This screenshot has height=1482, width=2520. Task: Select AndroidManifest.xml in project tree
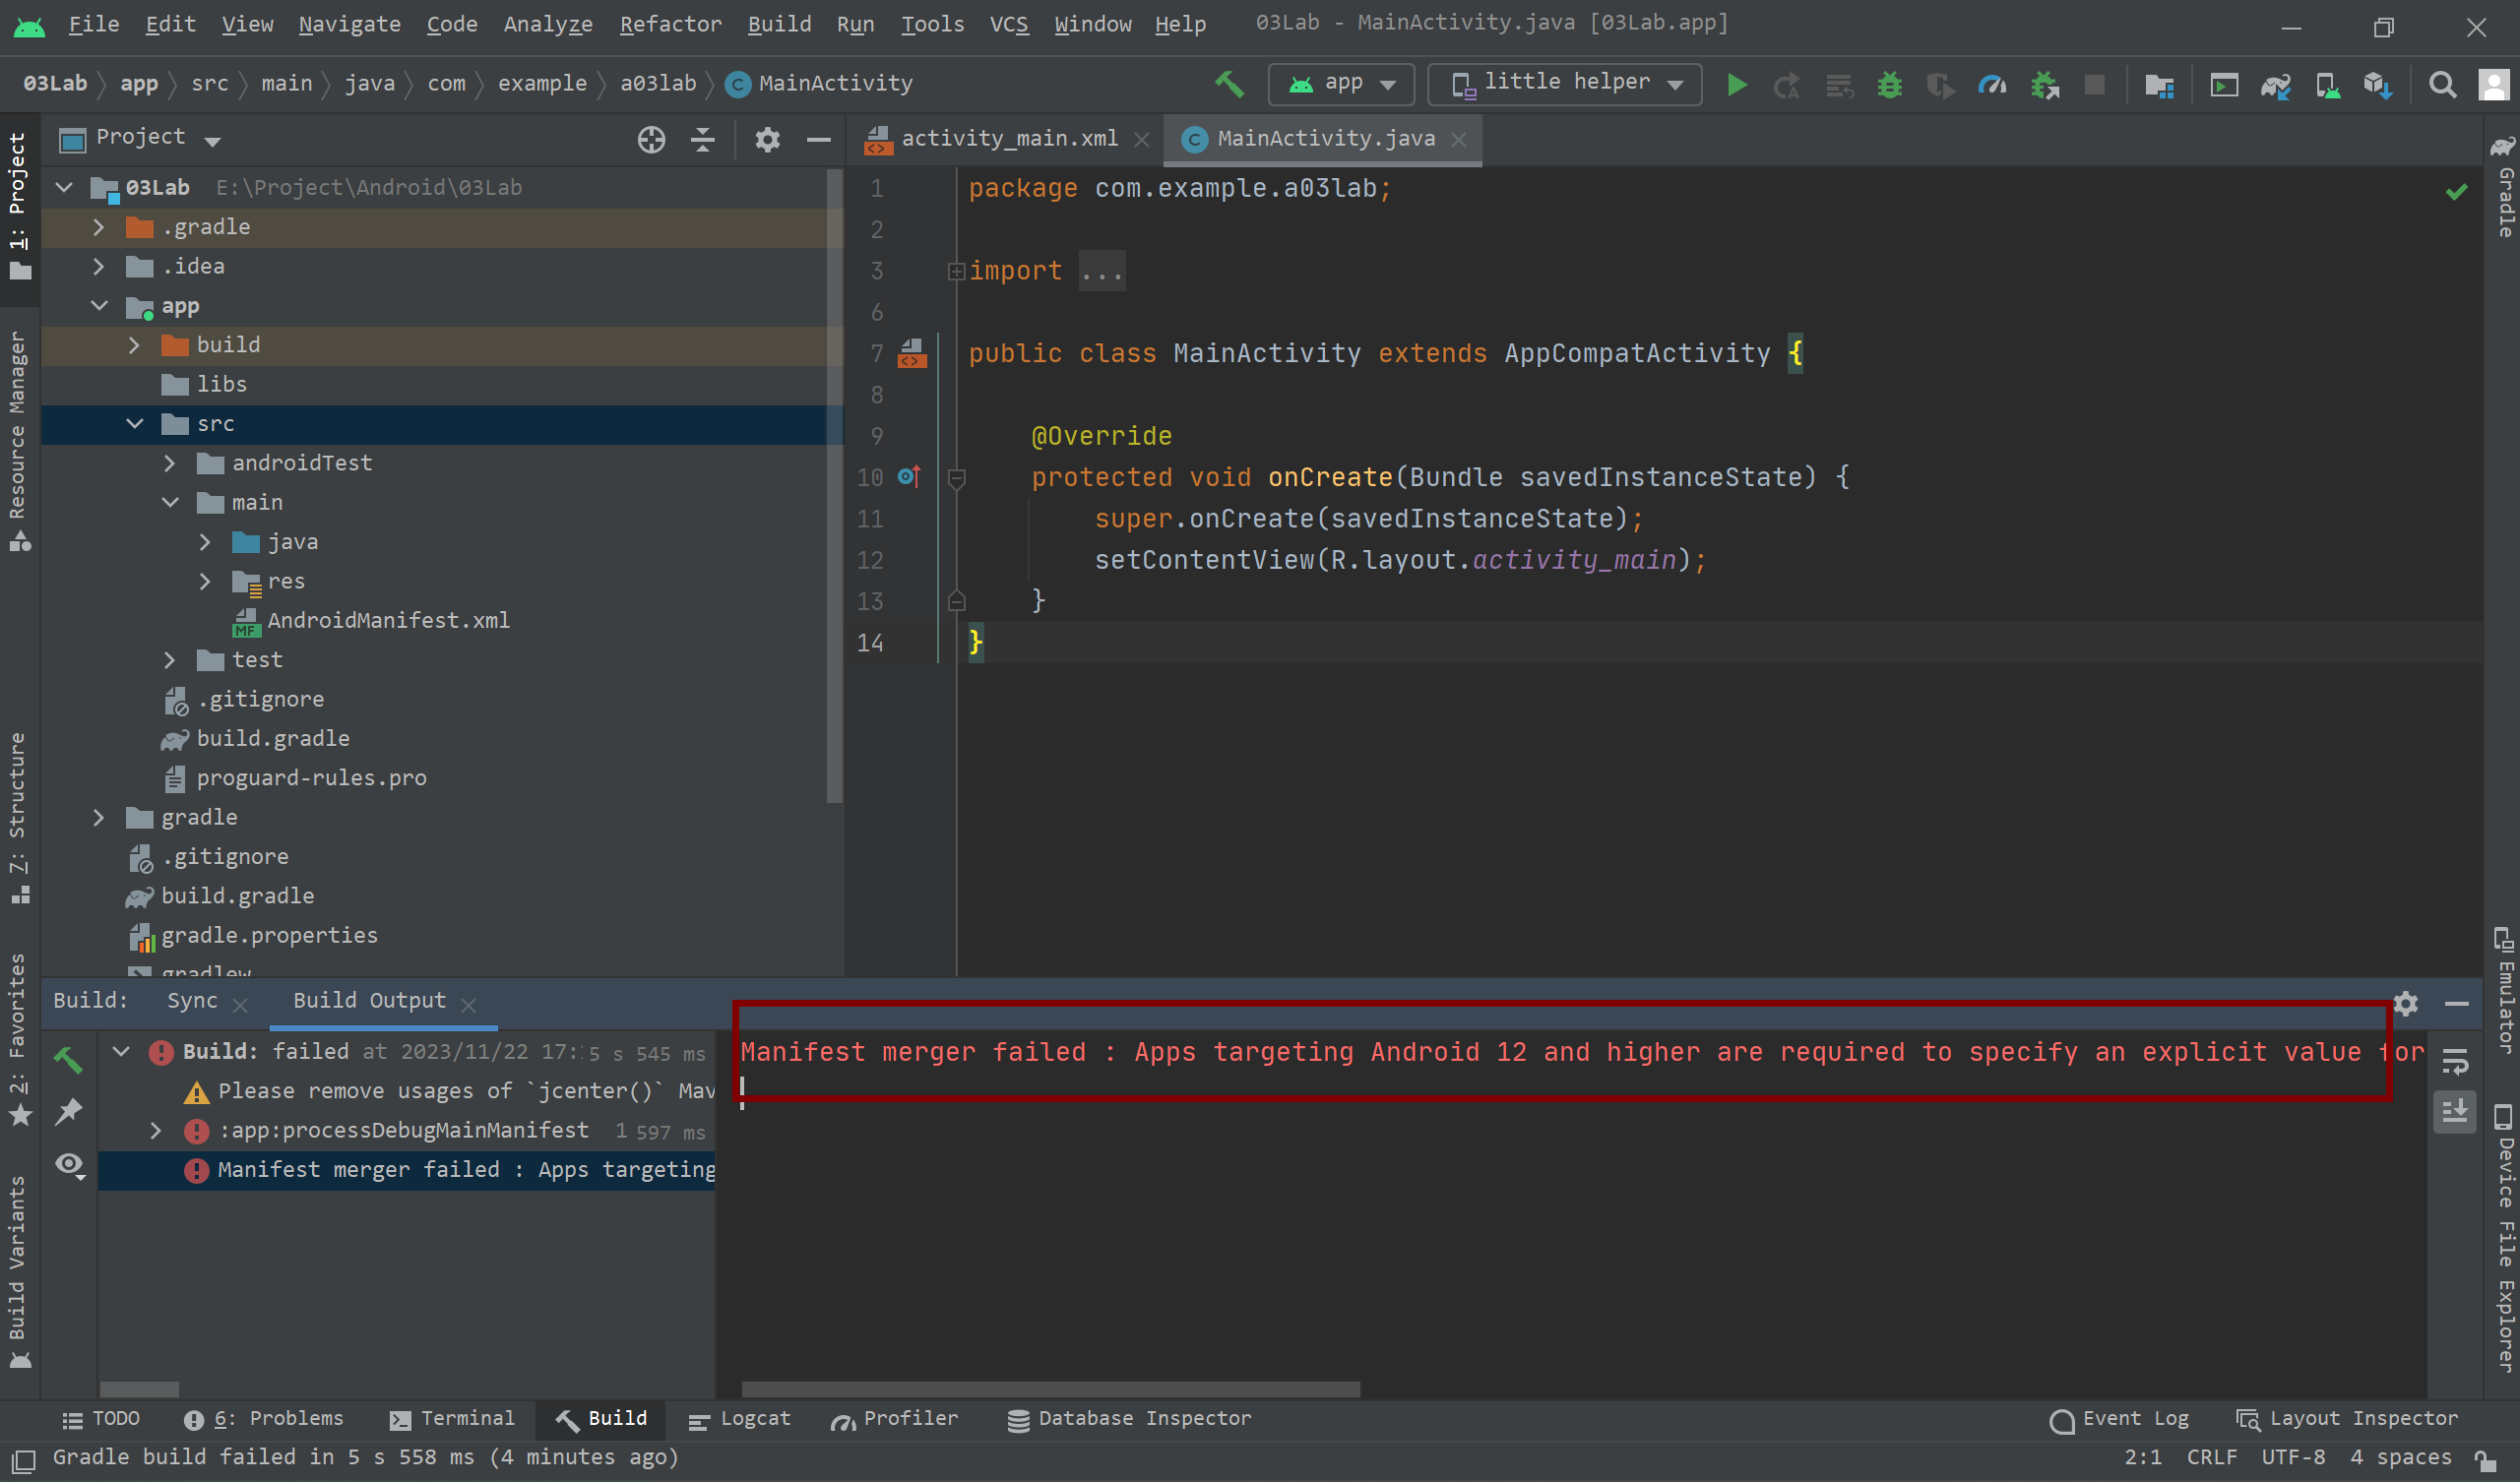388,621
